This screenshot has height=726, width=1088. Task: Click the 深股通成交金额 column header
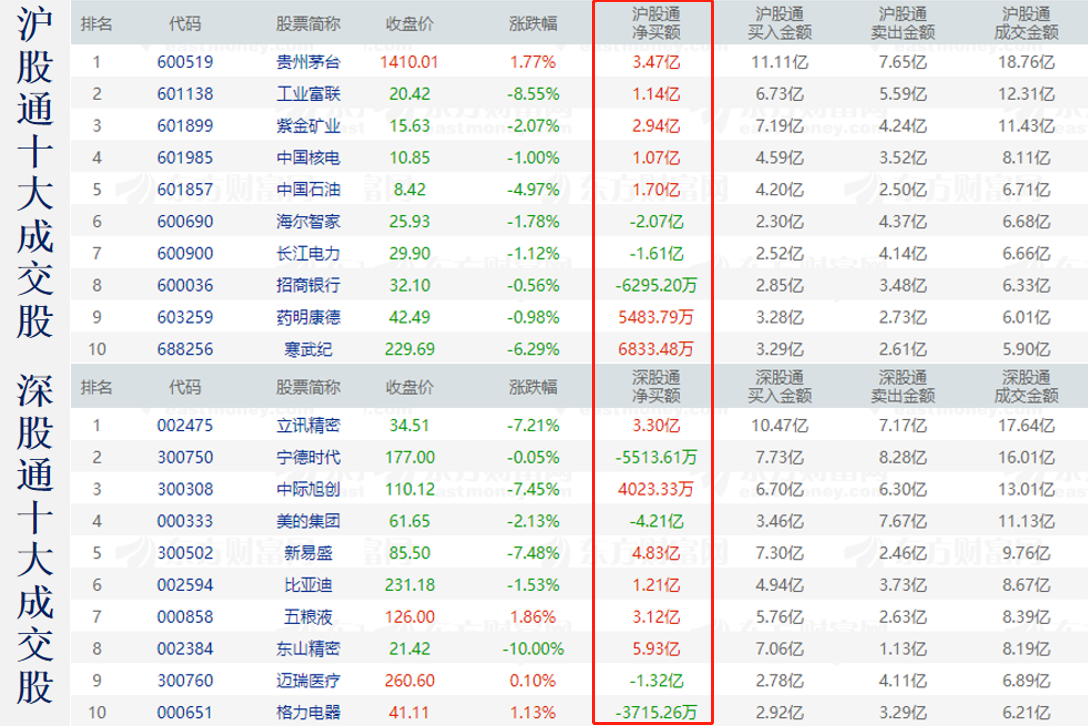click(x=1026, y=387)
